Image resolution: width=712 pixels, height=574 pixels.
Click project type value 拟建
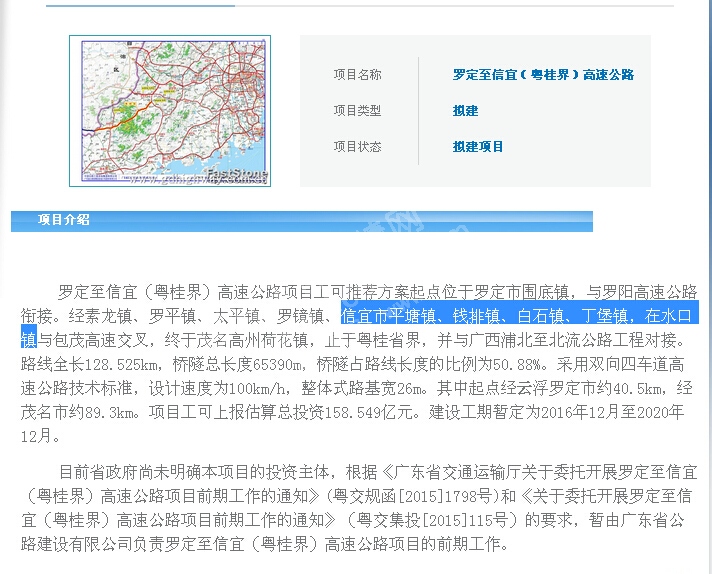(465, 110)
